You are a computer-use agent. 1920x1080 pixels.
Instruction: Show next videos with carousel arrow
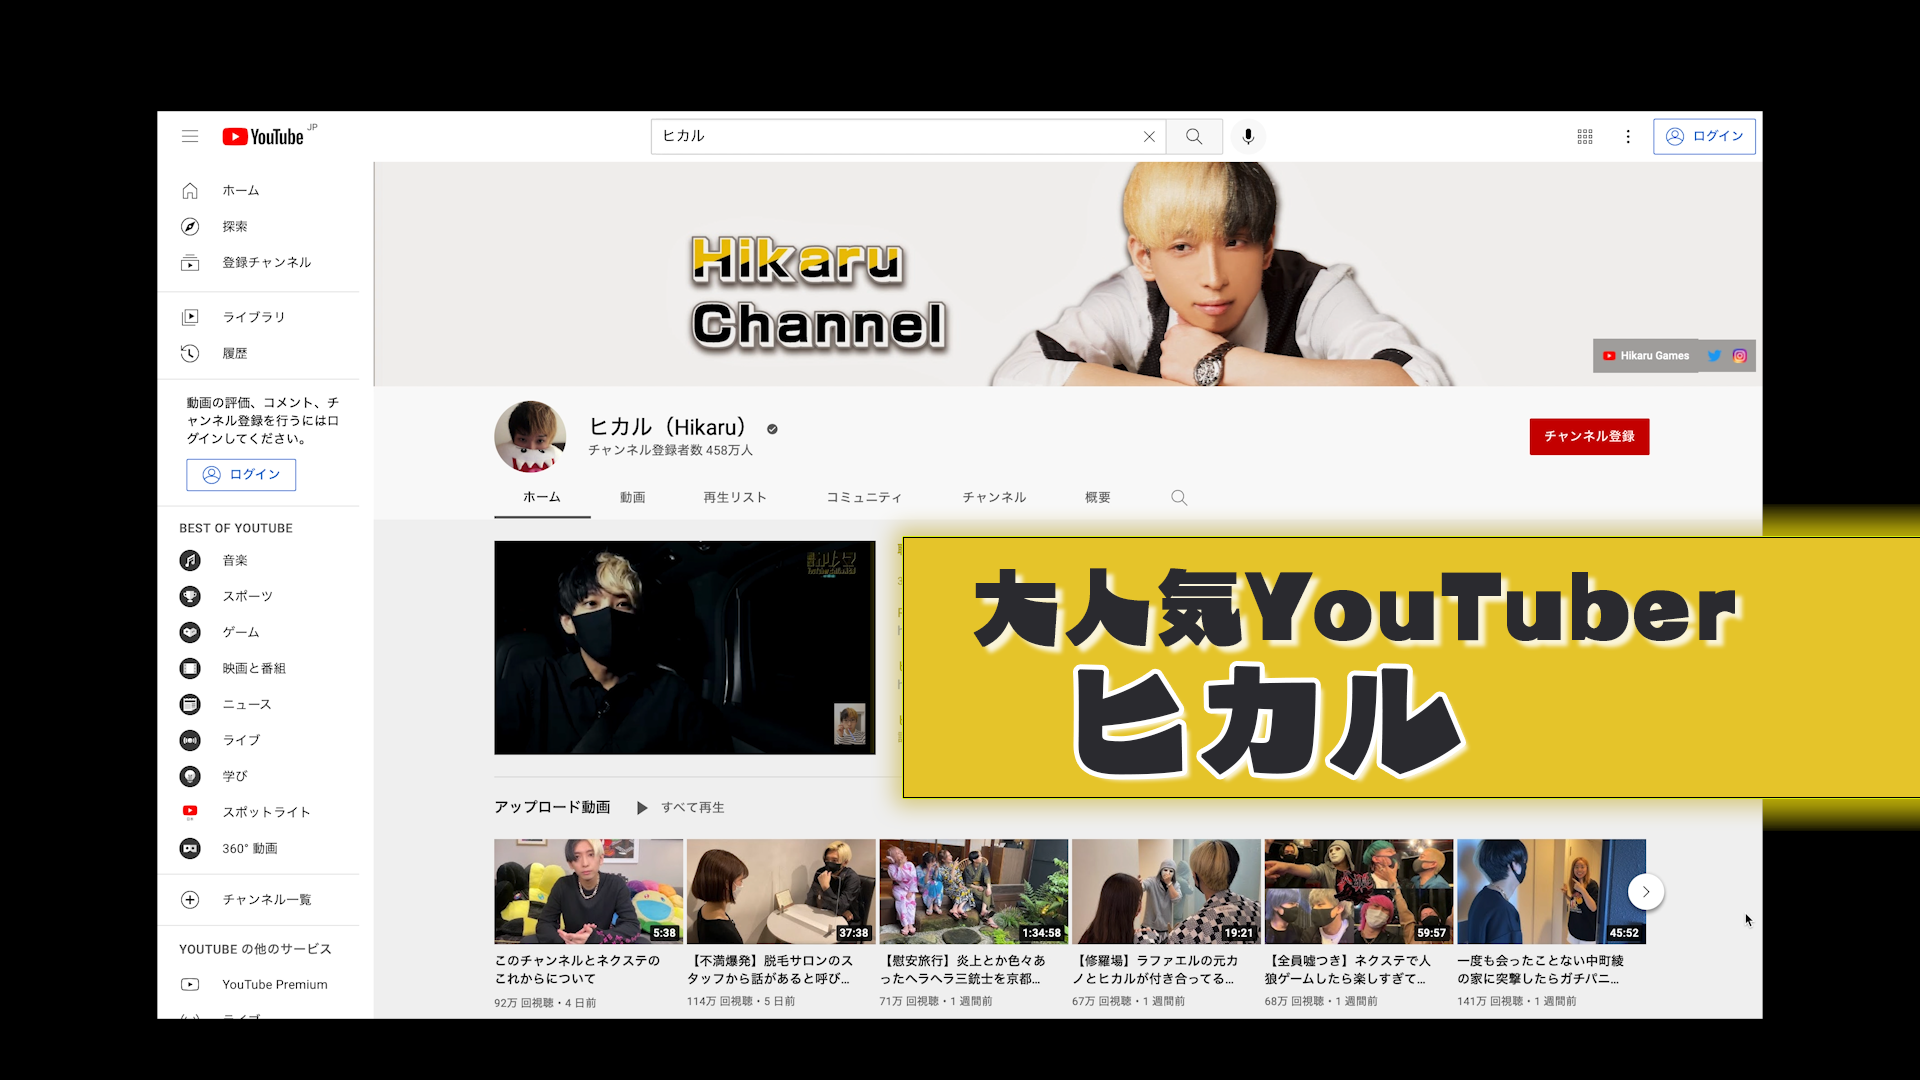click(1646, 892)
